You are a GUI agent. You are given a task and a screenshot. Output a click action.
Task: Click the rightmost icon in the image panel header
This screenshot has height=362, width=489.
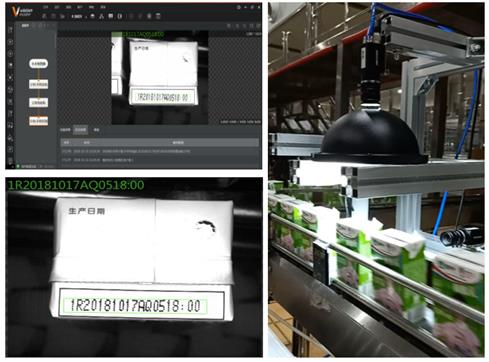tap(258, 25)
